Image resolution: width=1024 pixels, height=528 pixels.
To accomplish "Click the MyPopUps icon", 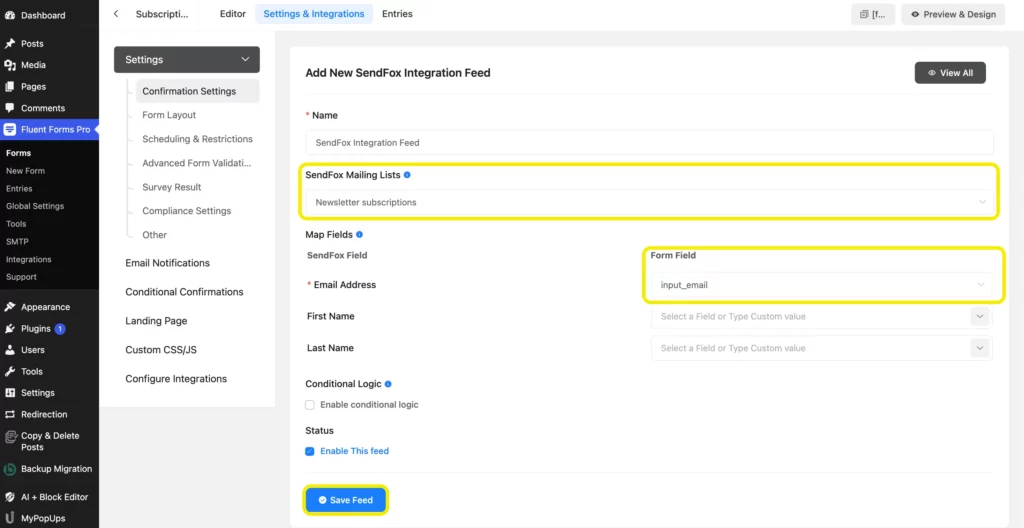I will click(10, 519).
